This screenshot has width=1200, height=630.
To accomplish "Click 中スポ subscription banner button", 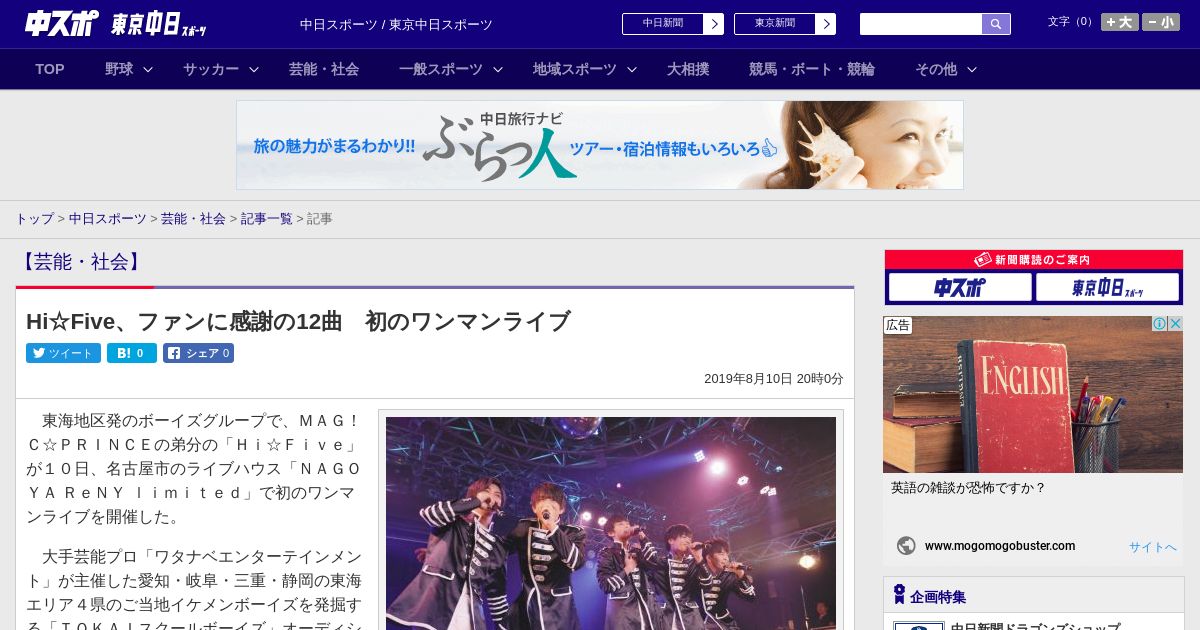I will [959, 288].
